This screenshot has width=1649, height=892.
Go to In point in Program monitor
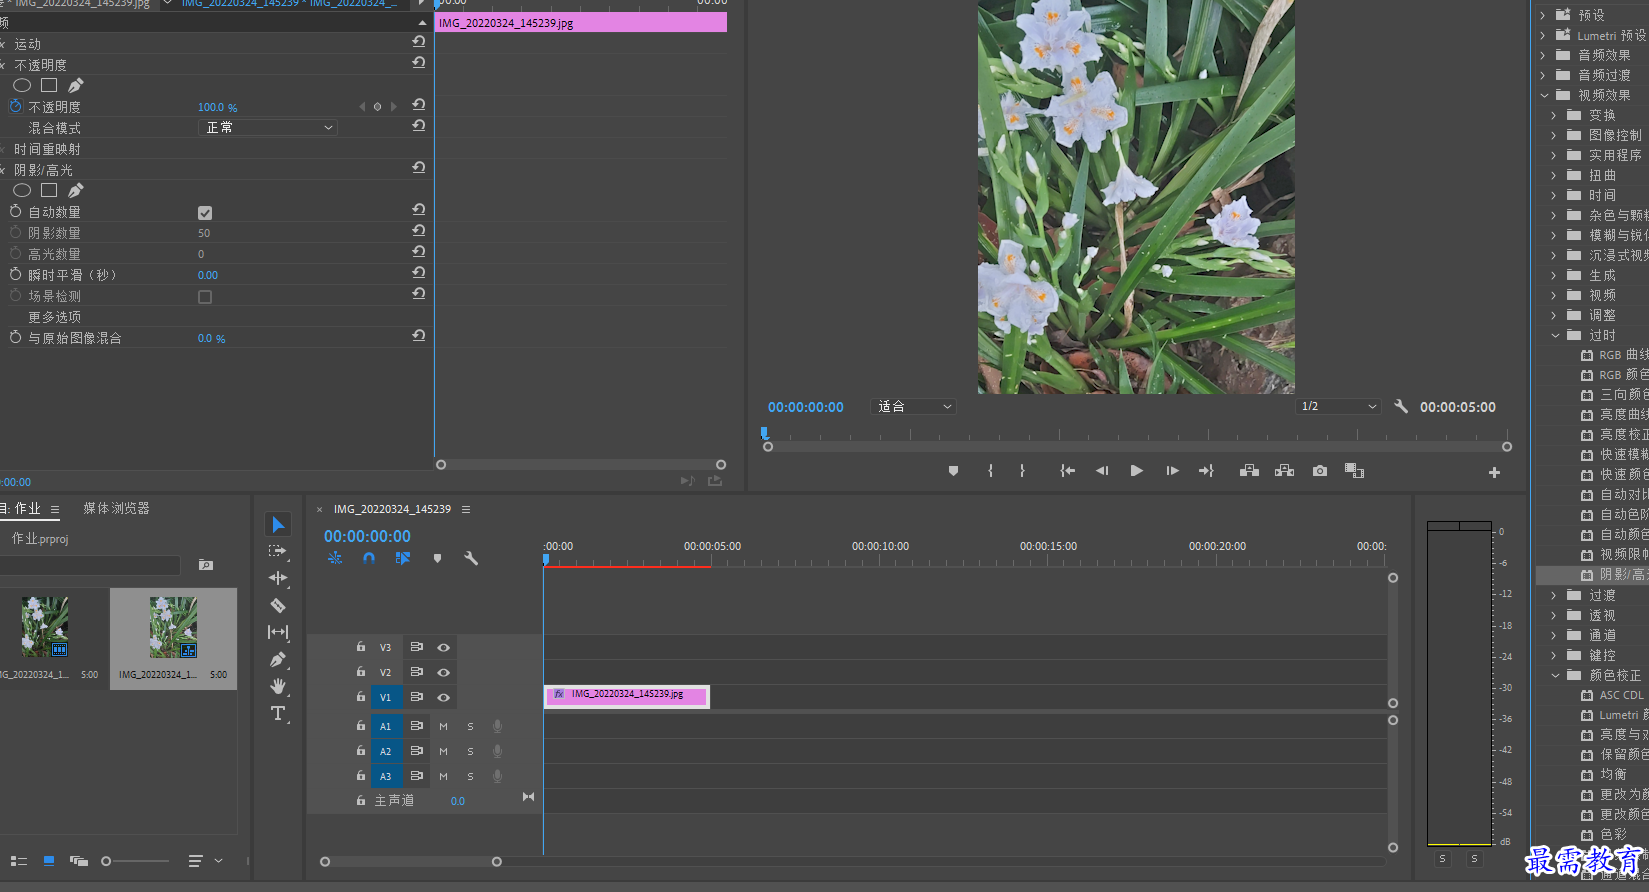click(x=1067, y=471)
